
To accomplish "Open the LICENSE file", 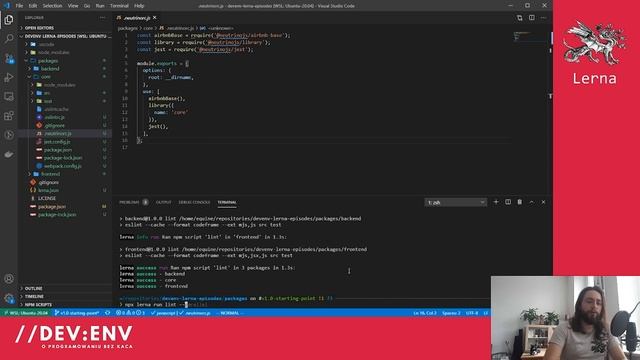I will (47, 198).
